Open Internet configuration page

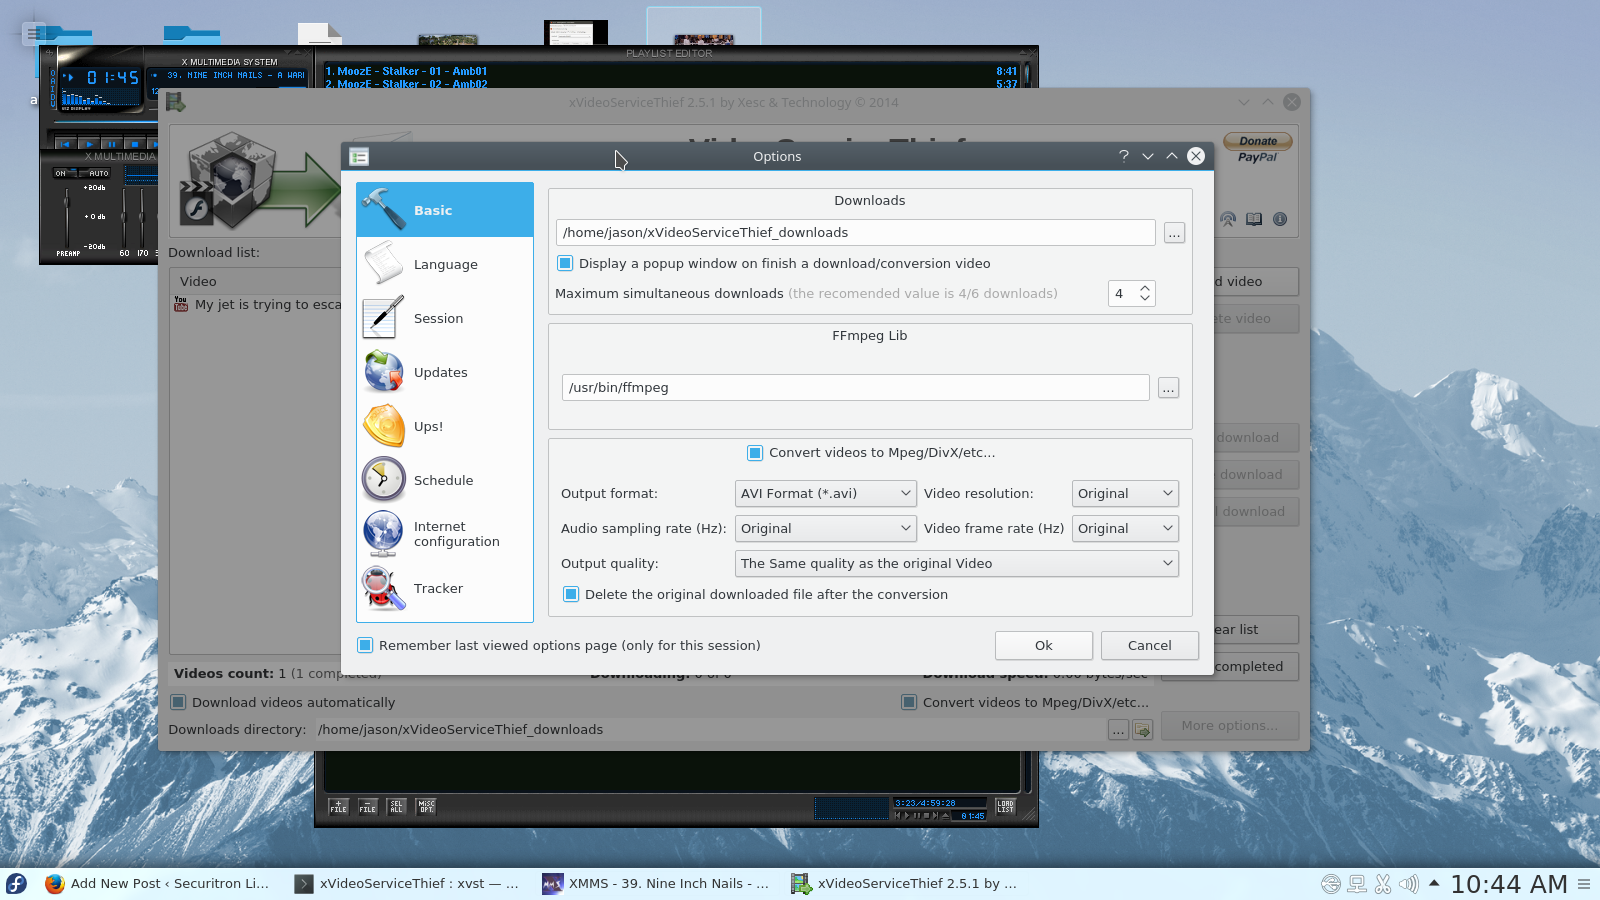445,534
